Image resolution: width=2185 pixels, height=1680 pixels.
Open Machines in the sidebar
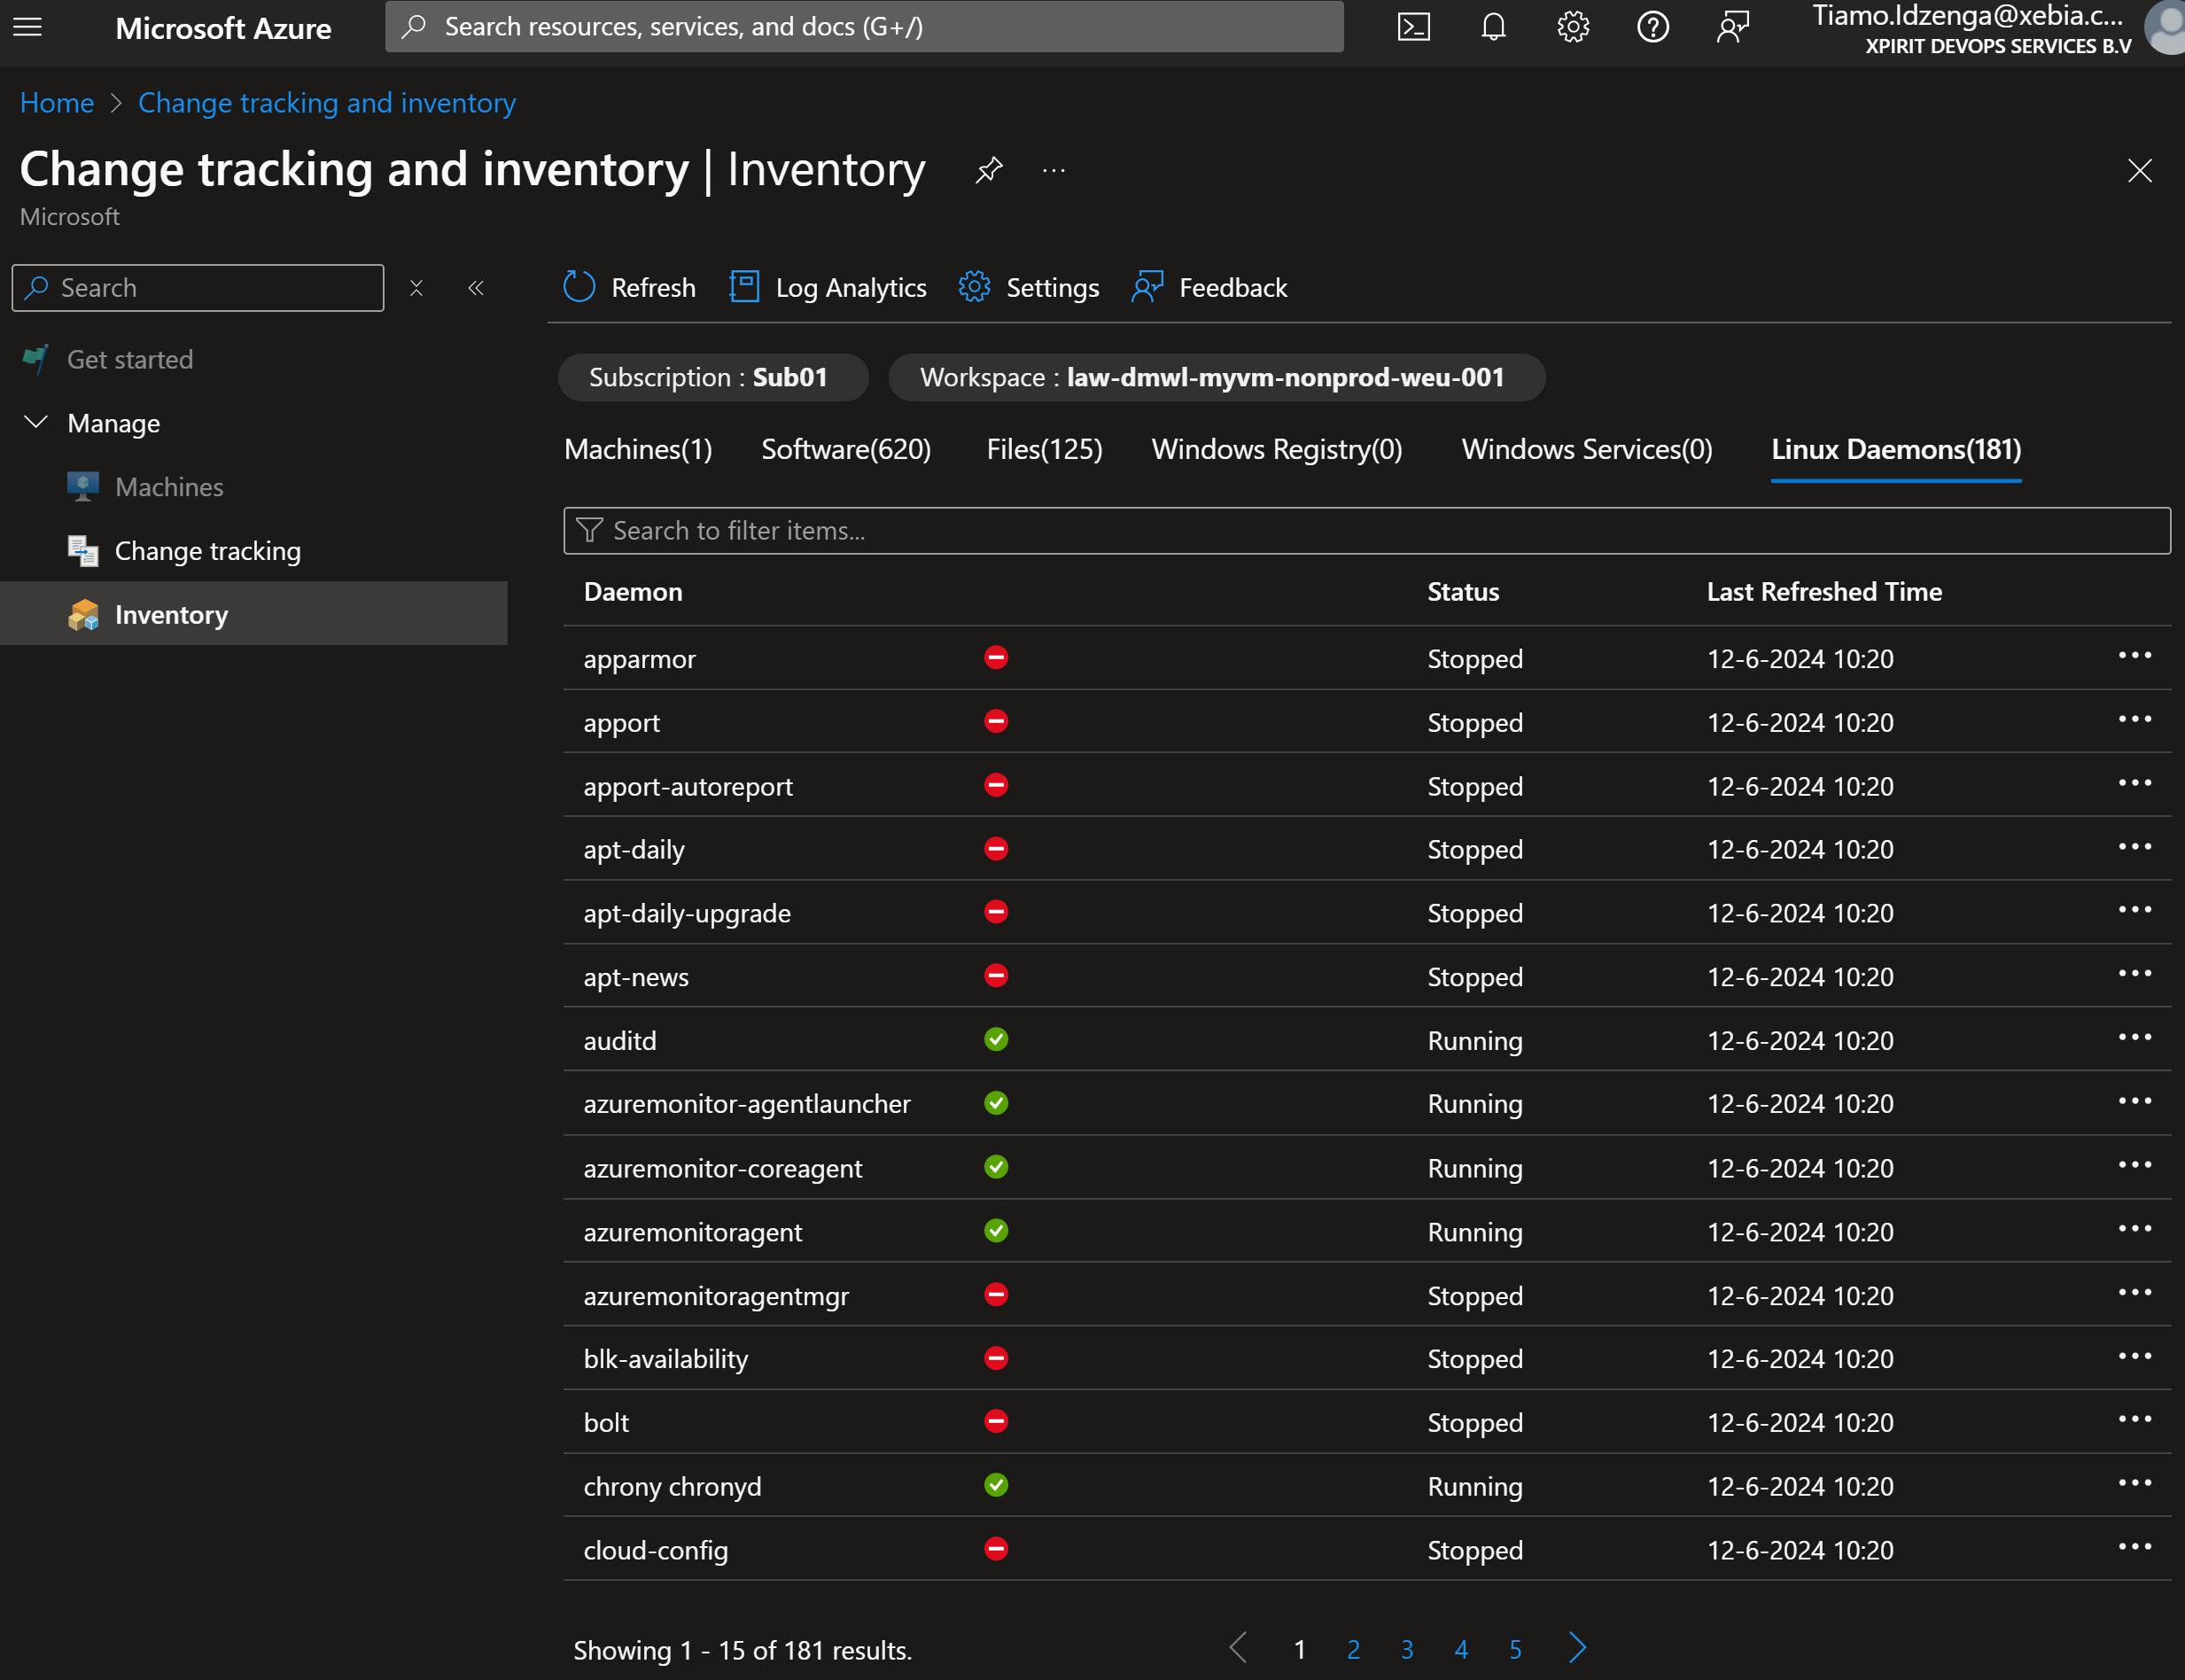coord(169,487)
